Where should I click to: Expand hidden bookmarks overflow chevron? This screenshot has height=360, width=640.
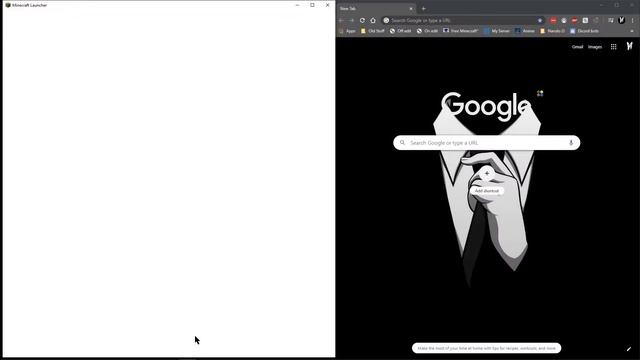[632, 31]
